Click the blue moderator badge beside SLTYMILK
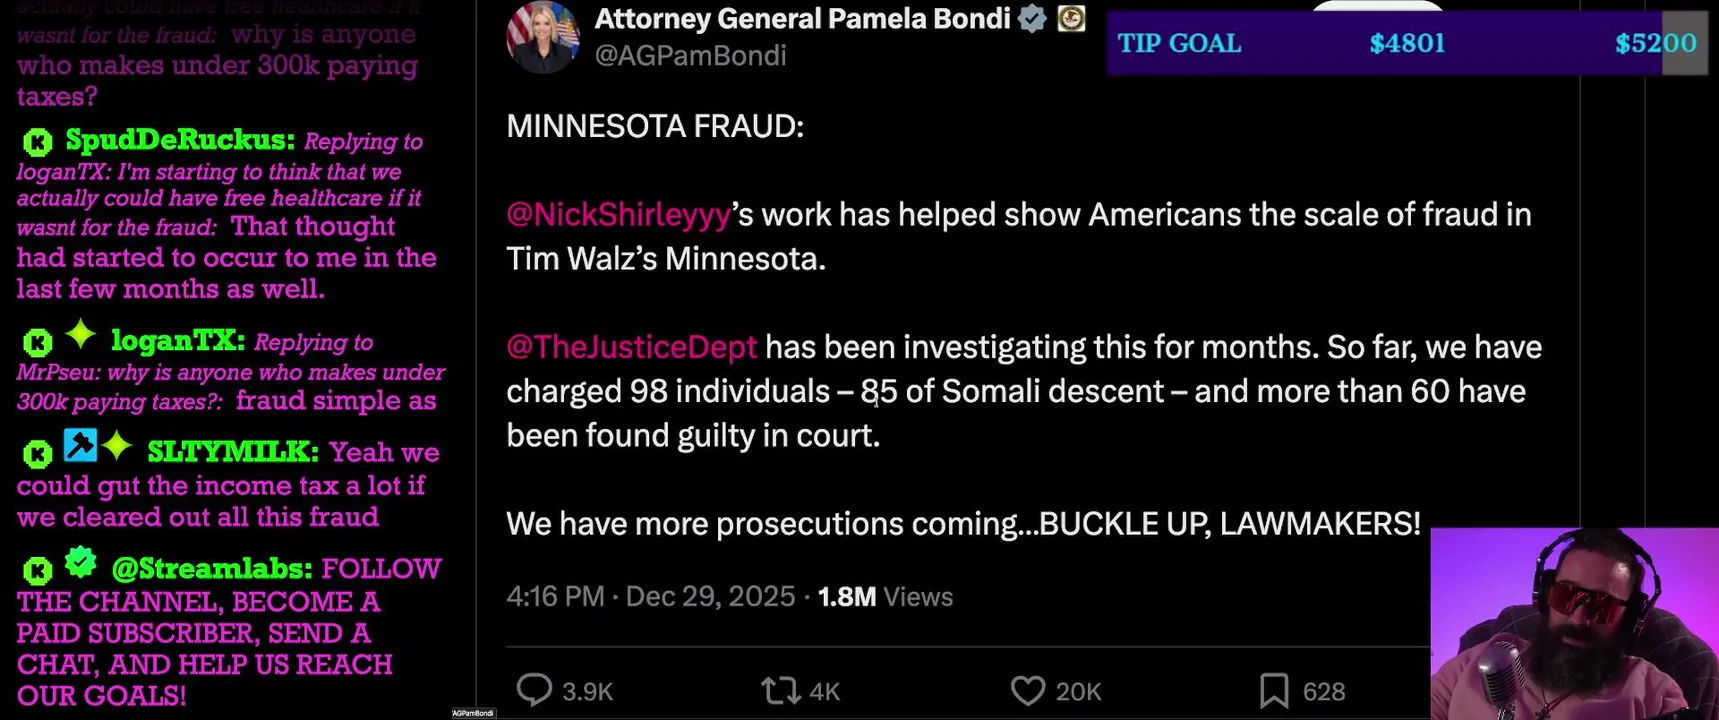 pyautogui.click(x=80, y=445)
